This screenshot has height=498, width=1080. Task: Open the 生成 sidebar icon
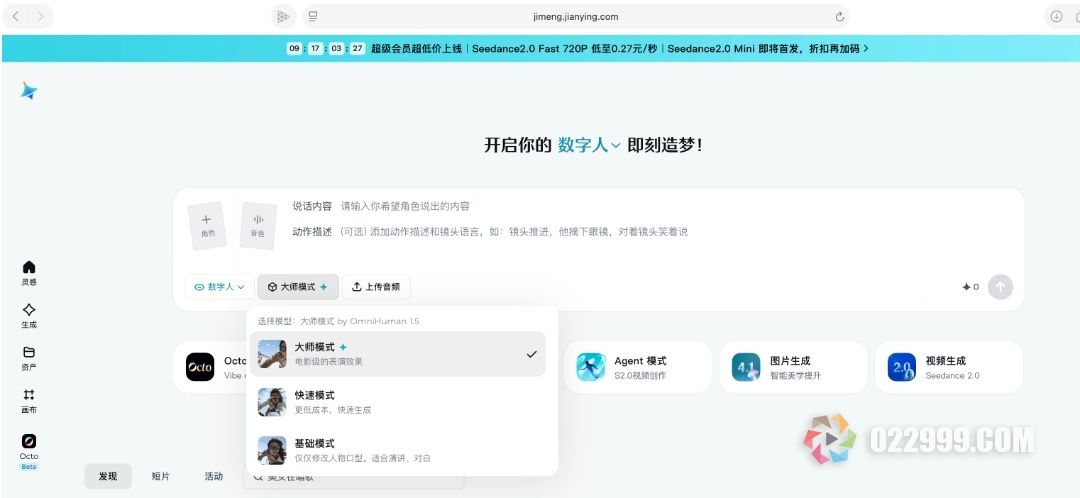coord(29,315)
